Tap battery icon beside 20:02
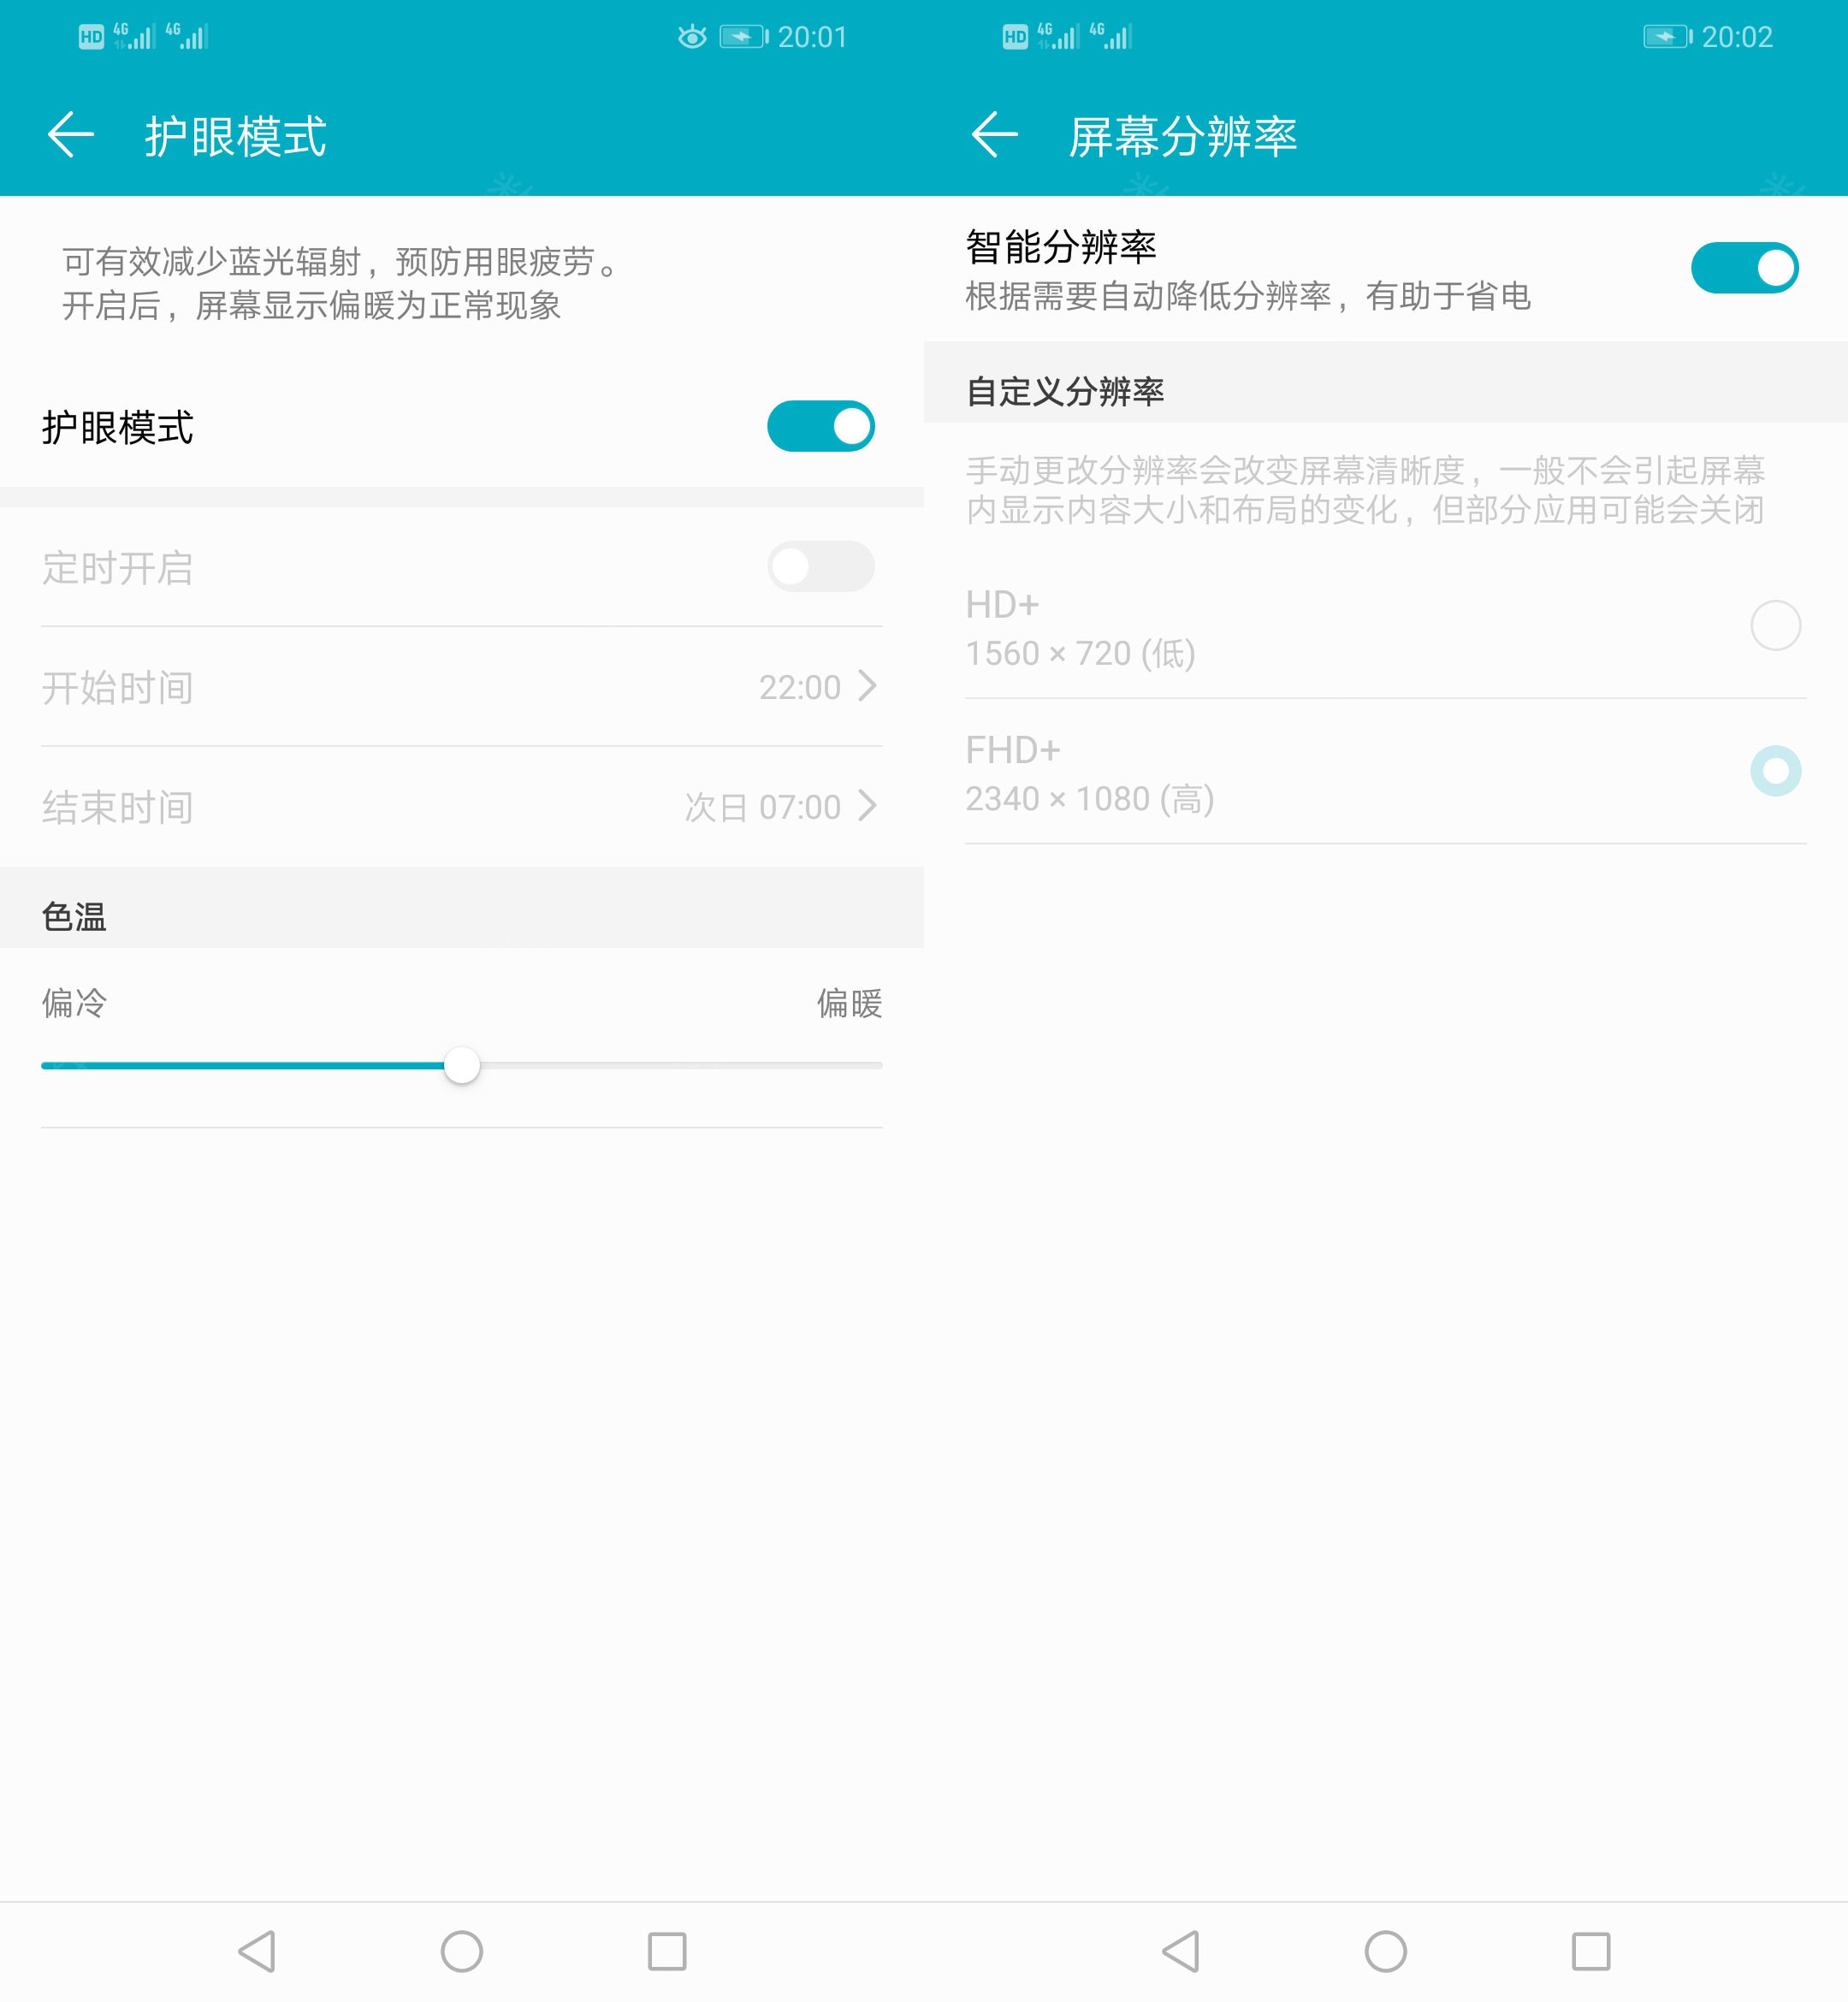The image size is (1848, 2002). coord(1668,37)
